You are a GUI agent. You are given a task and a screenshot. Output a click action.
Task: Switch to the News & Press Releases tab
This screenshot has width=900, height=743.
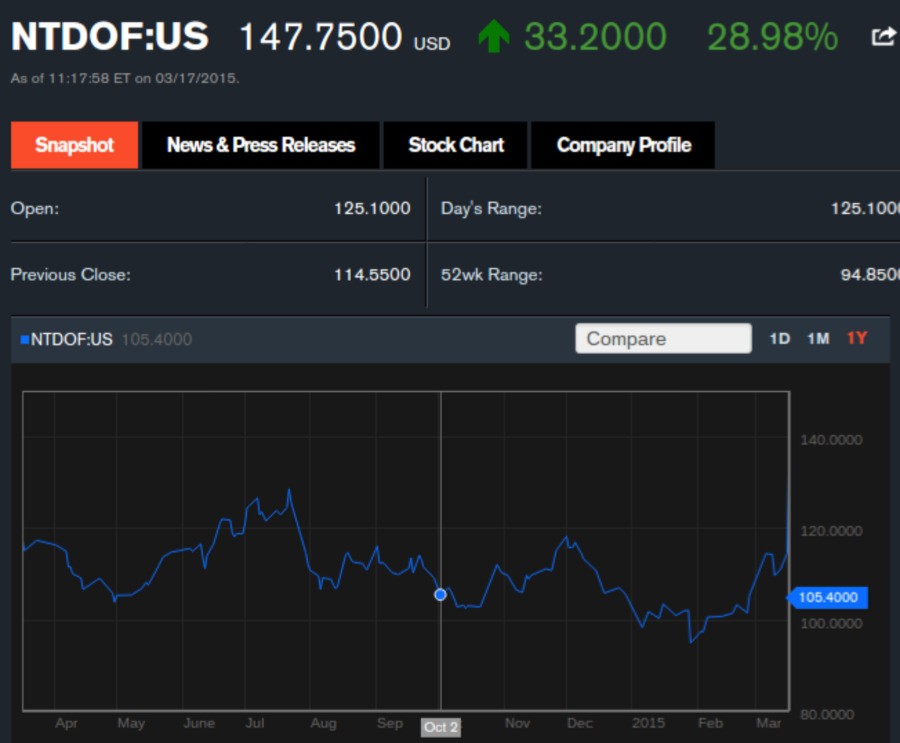[260, 145]
